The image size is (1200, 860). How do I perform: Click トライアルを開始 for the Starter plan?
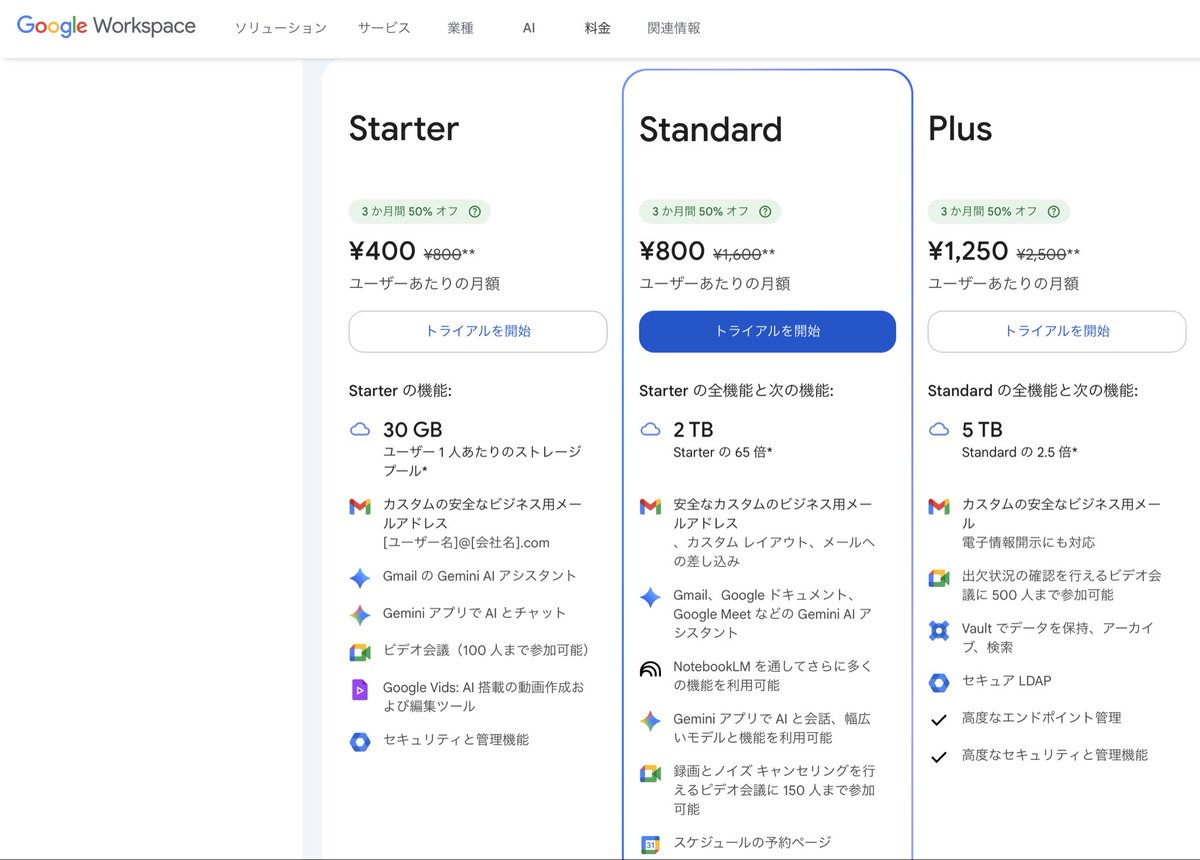click(477, 332)
